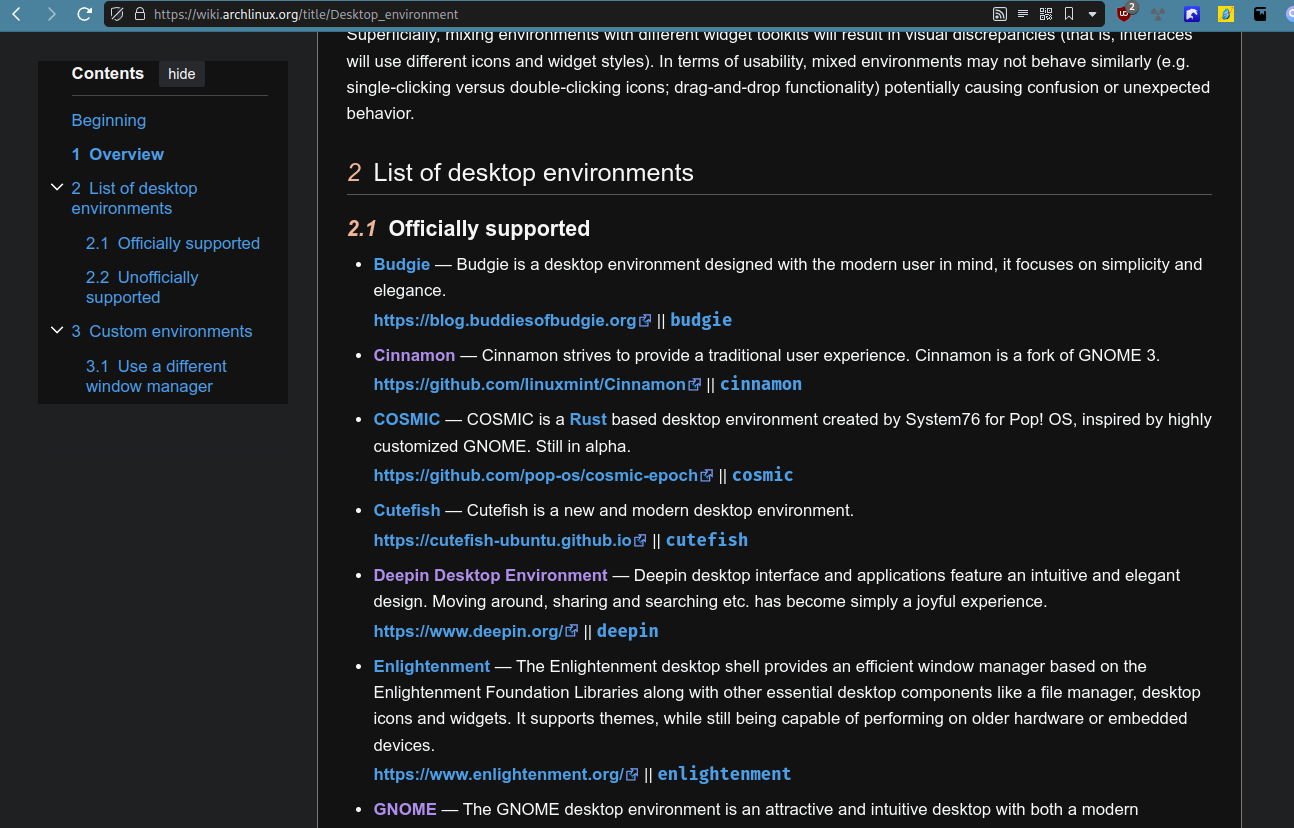
Task: Open the cosmic package link
Action: (763, 475)
